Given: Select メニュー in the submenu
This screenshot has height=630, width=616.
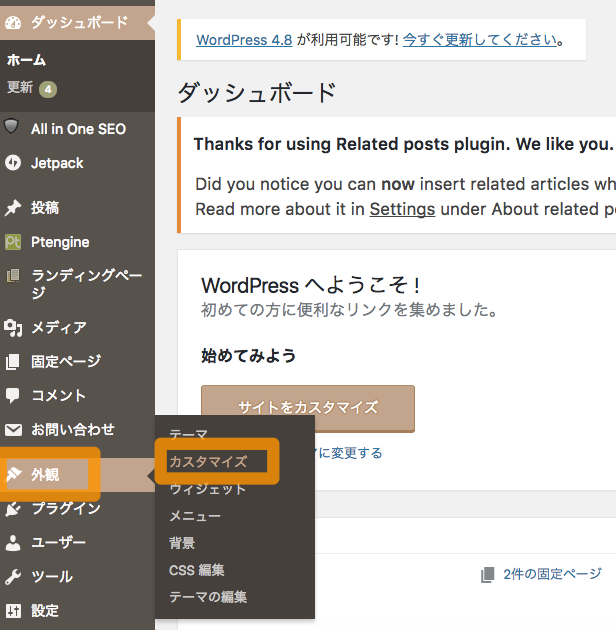Looking at the screenshot, I should coord(195,516).
